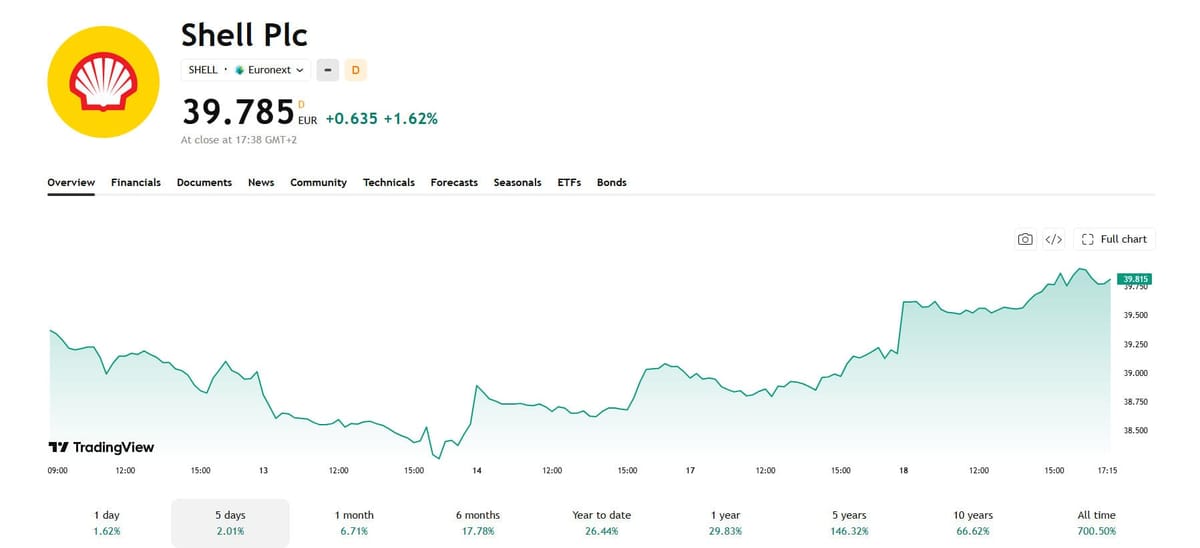Switch to the Financials tab
This screenshot has width=1200, height=548.
pos(136,182)
